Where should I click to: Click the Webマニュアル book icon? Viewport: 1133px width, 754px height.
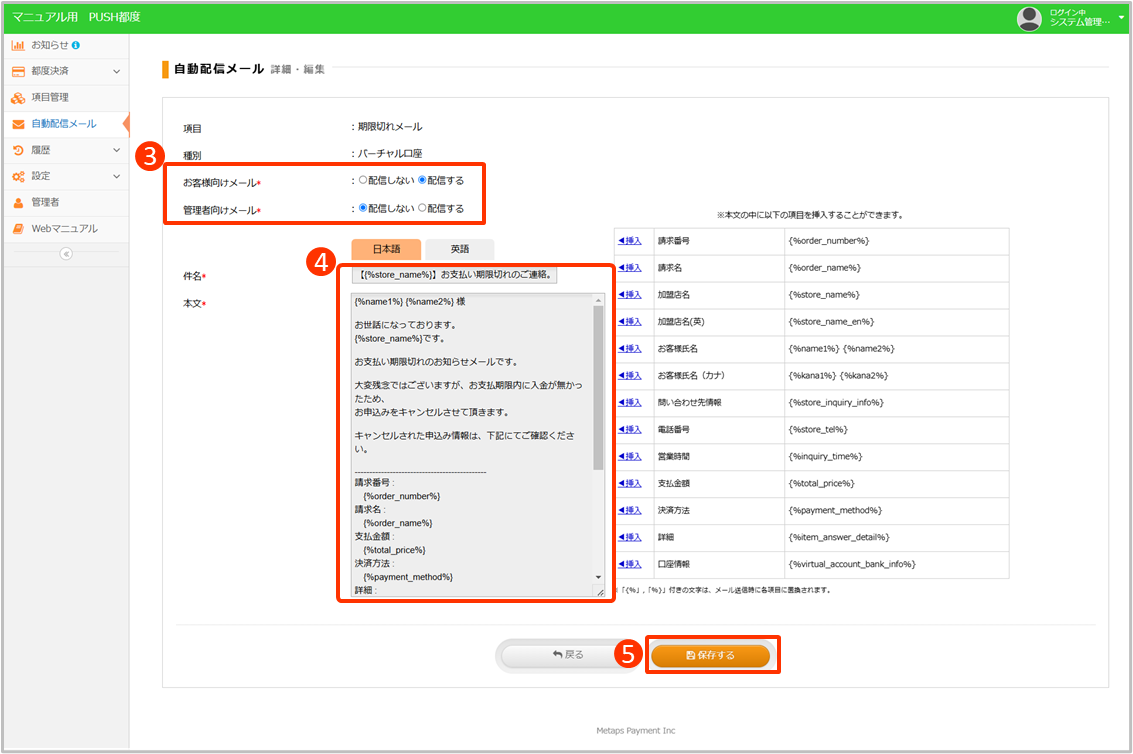[18, 228]
